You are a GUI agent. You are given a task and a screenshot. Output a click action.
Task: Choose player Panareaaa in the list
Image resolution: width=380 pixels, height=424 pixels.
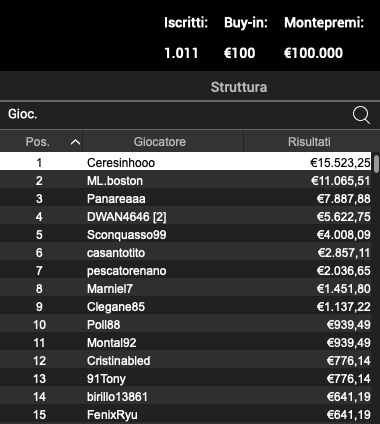tap(185, 199)
